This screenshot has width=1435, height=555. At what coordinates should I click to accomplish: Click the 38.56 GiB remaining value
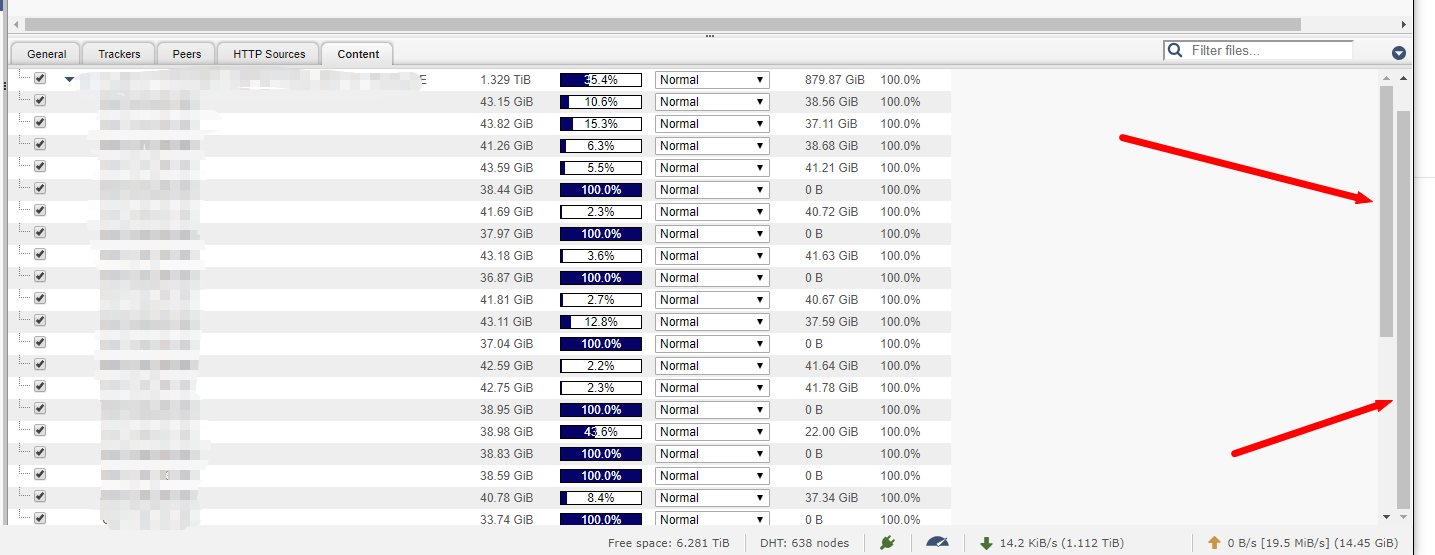[832, 102]
